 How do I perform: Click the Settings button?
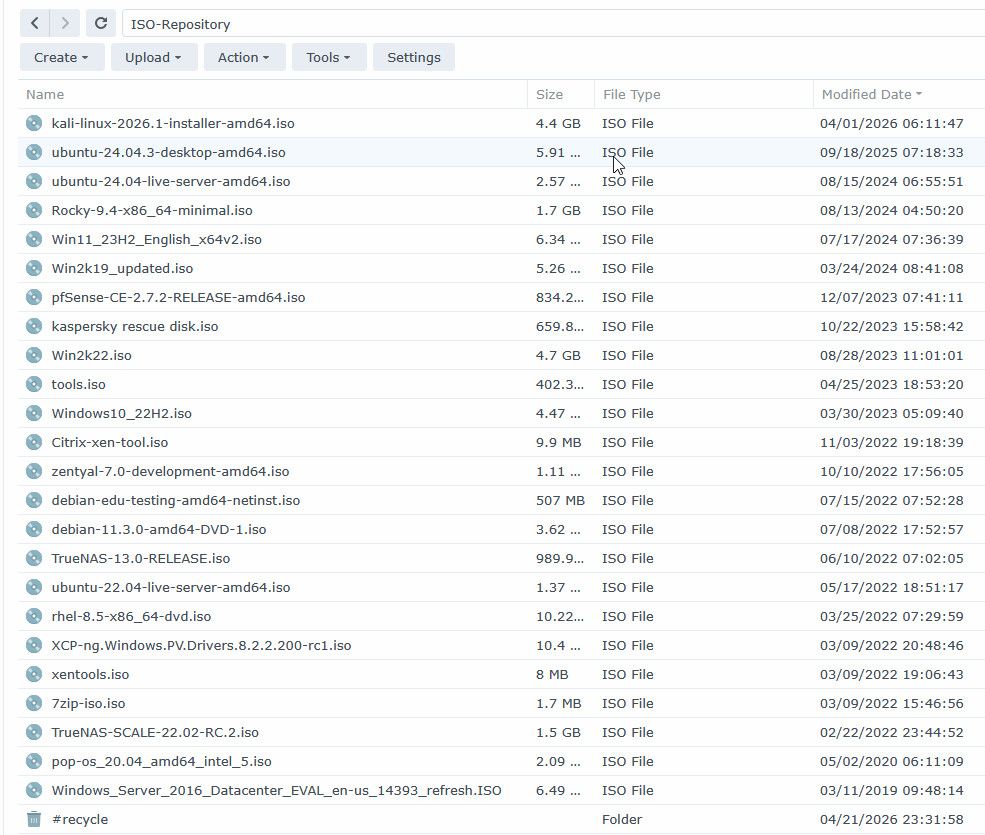pos(413,57)
